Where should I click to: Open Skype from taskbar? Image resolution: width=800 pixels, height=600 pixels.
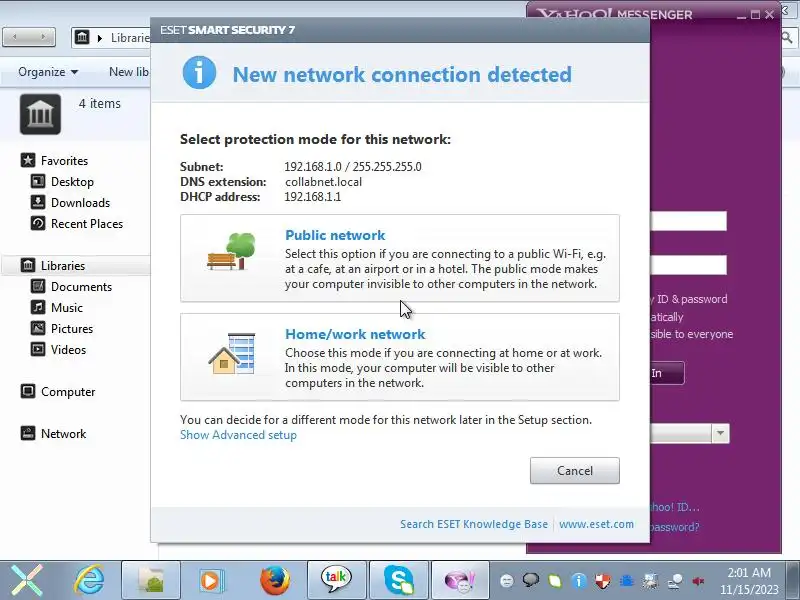398,580
